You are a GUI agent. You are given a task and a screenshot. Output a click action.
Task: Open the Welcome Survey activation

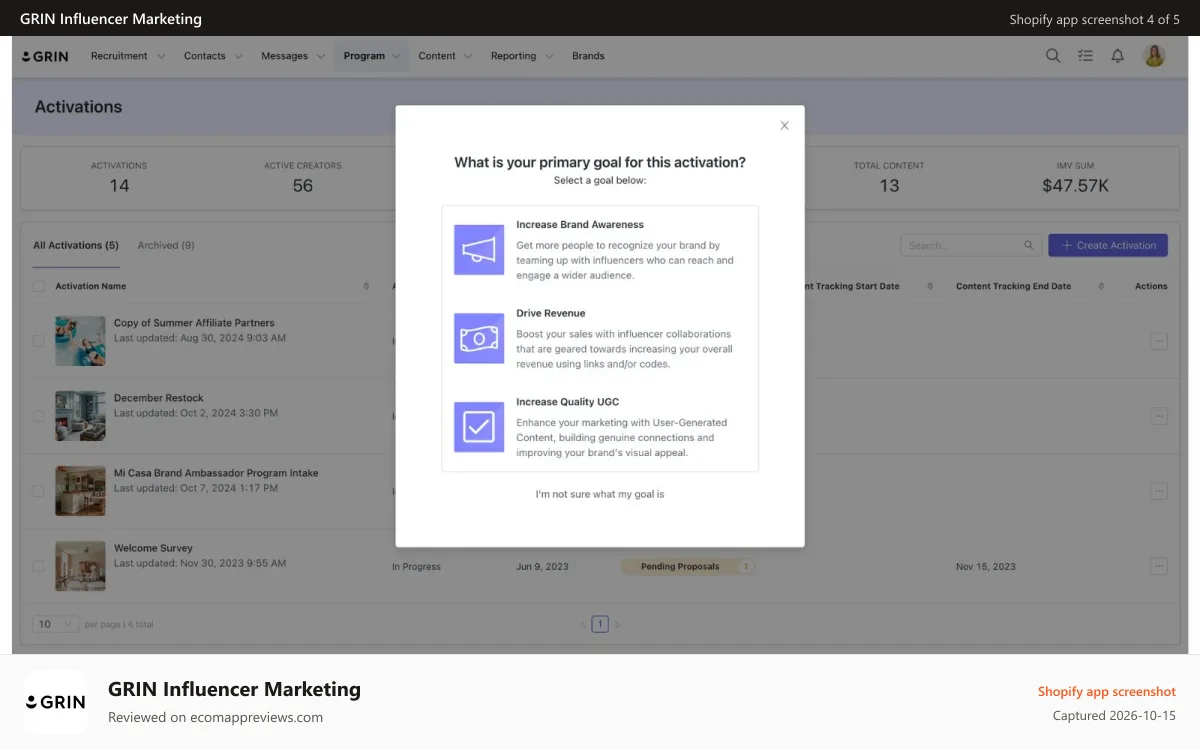pos(153,548)
